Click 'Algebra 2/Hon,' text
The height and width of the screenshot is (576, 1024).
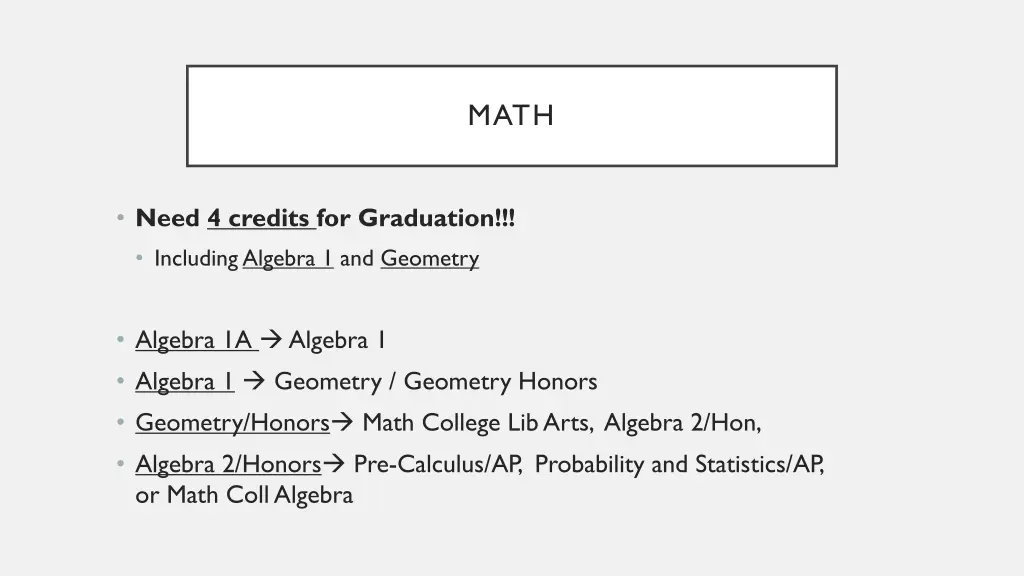[x=682, y=423]
